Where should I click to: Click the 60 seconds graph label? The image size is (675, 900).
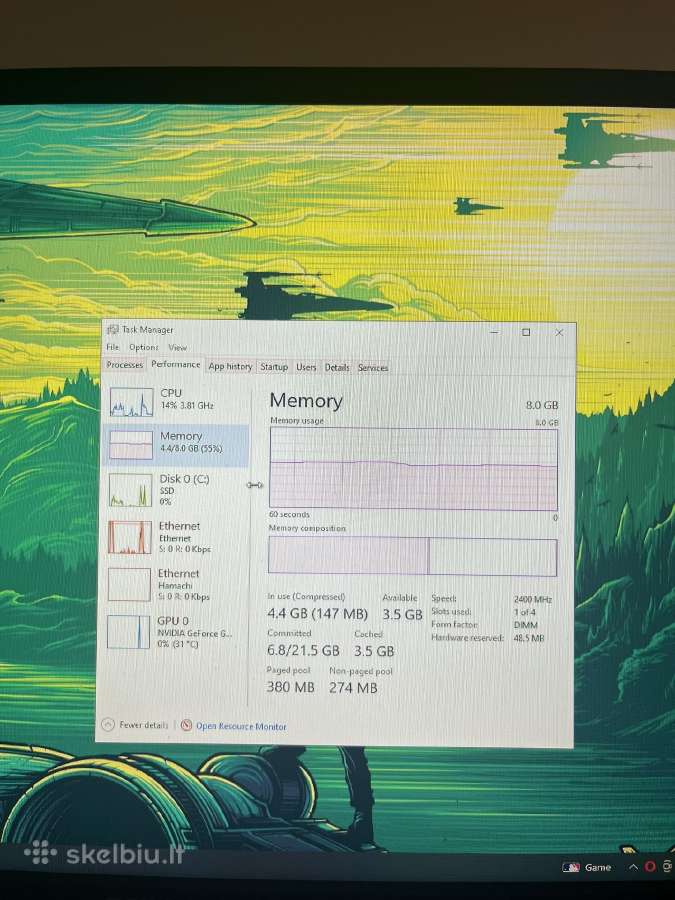[x=289, y=514]
